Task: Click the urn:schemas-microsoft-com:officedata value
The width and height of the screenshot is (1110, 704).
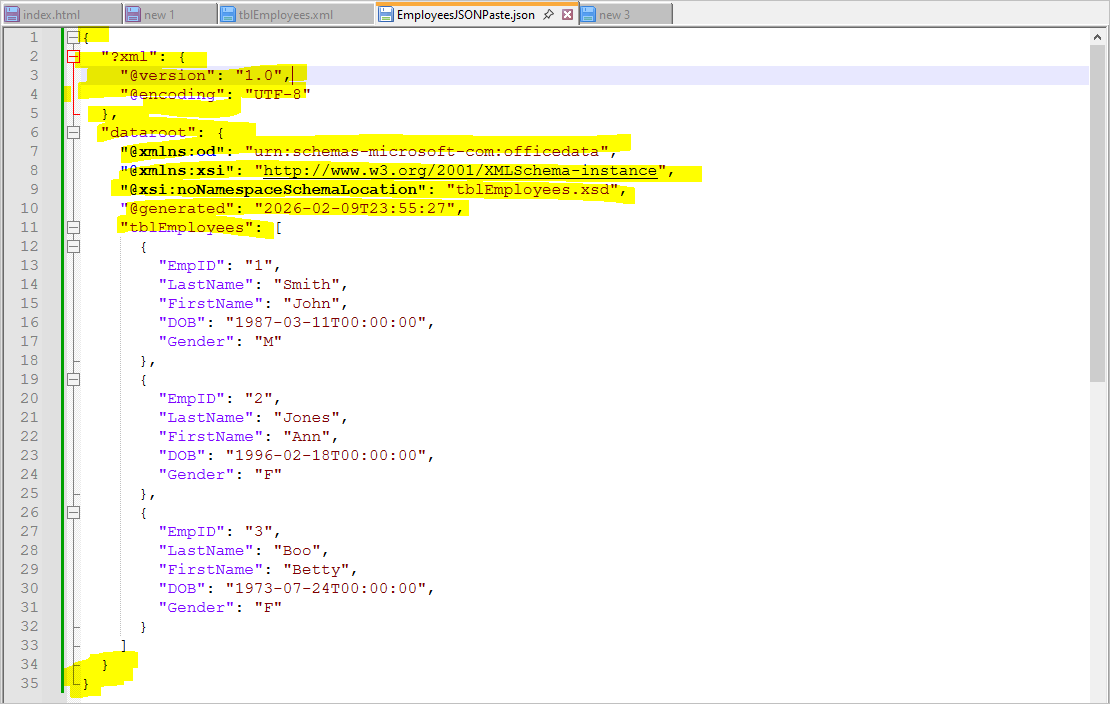Action: tap(427, 152)
